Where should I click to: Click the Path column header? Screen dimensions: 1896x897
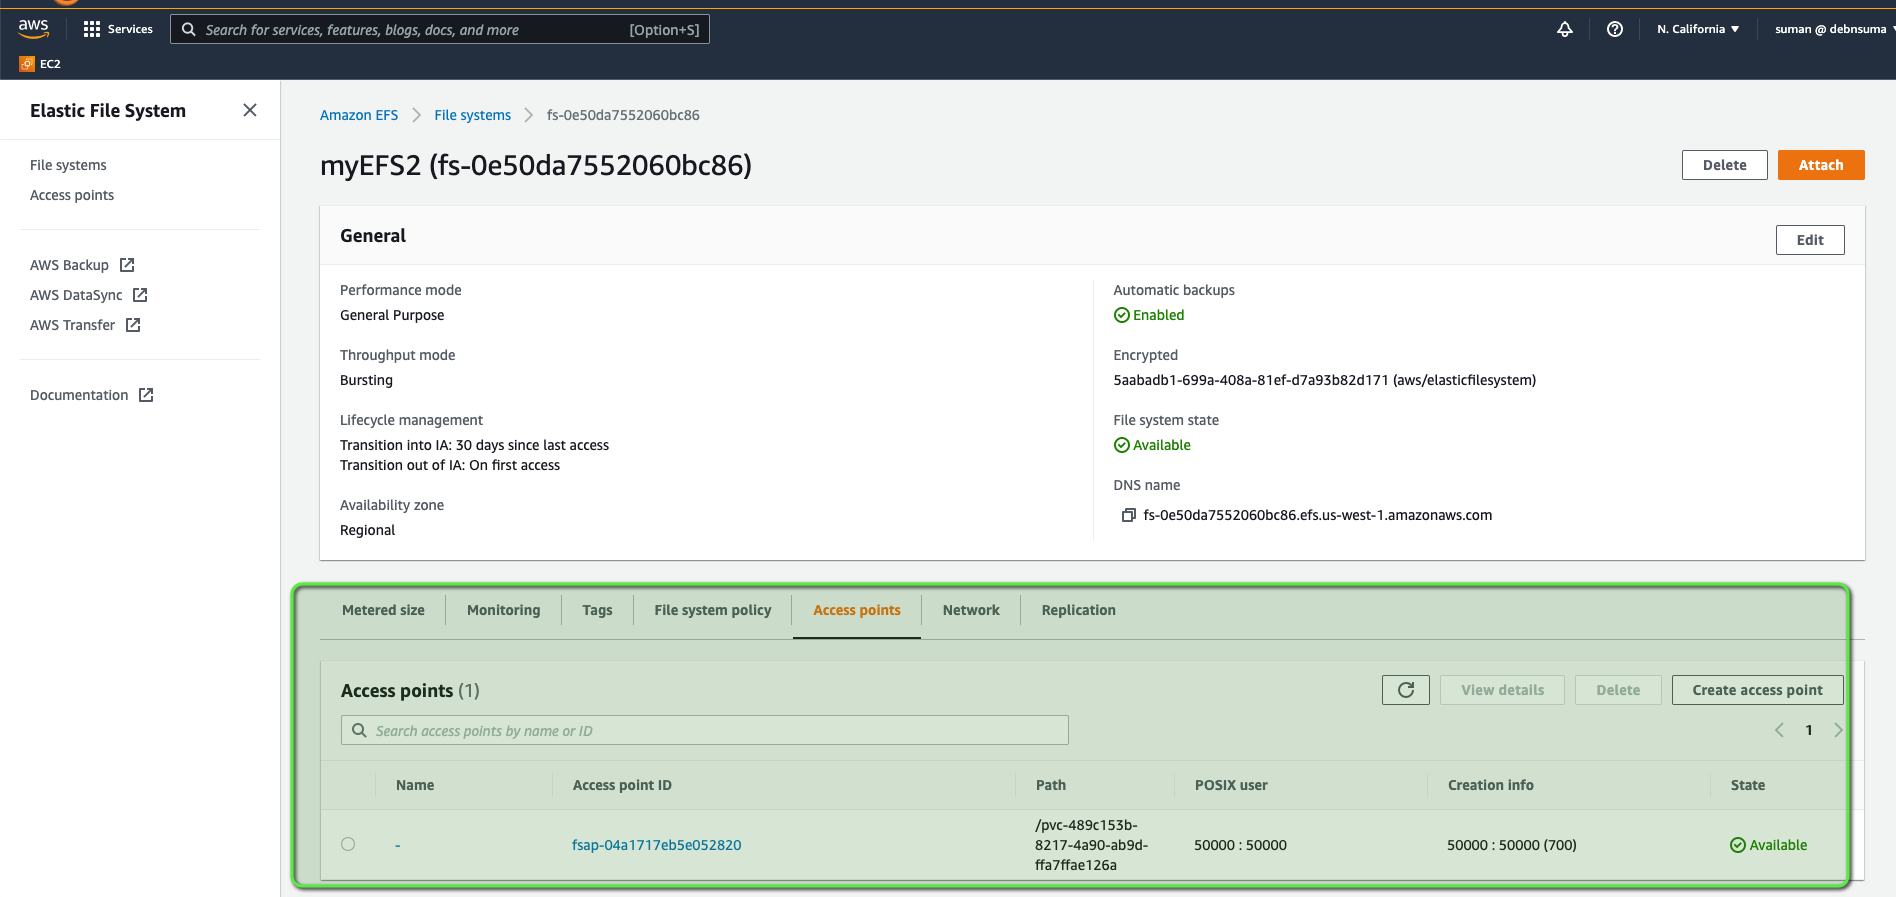tap(1051, 785)
